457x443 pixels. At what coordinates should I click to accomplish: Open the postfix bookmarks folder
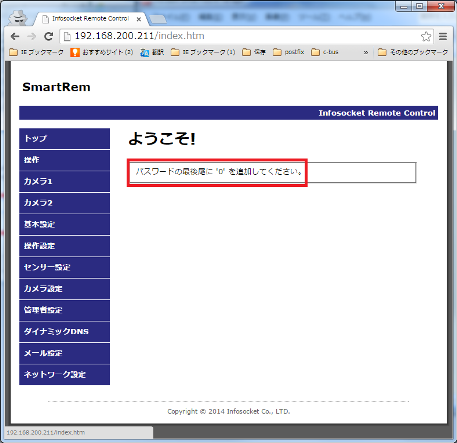[289, 52]
